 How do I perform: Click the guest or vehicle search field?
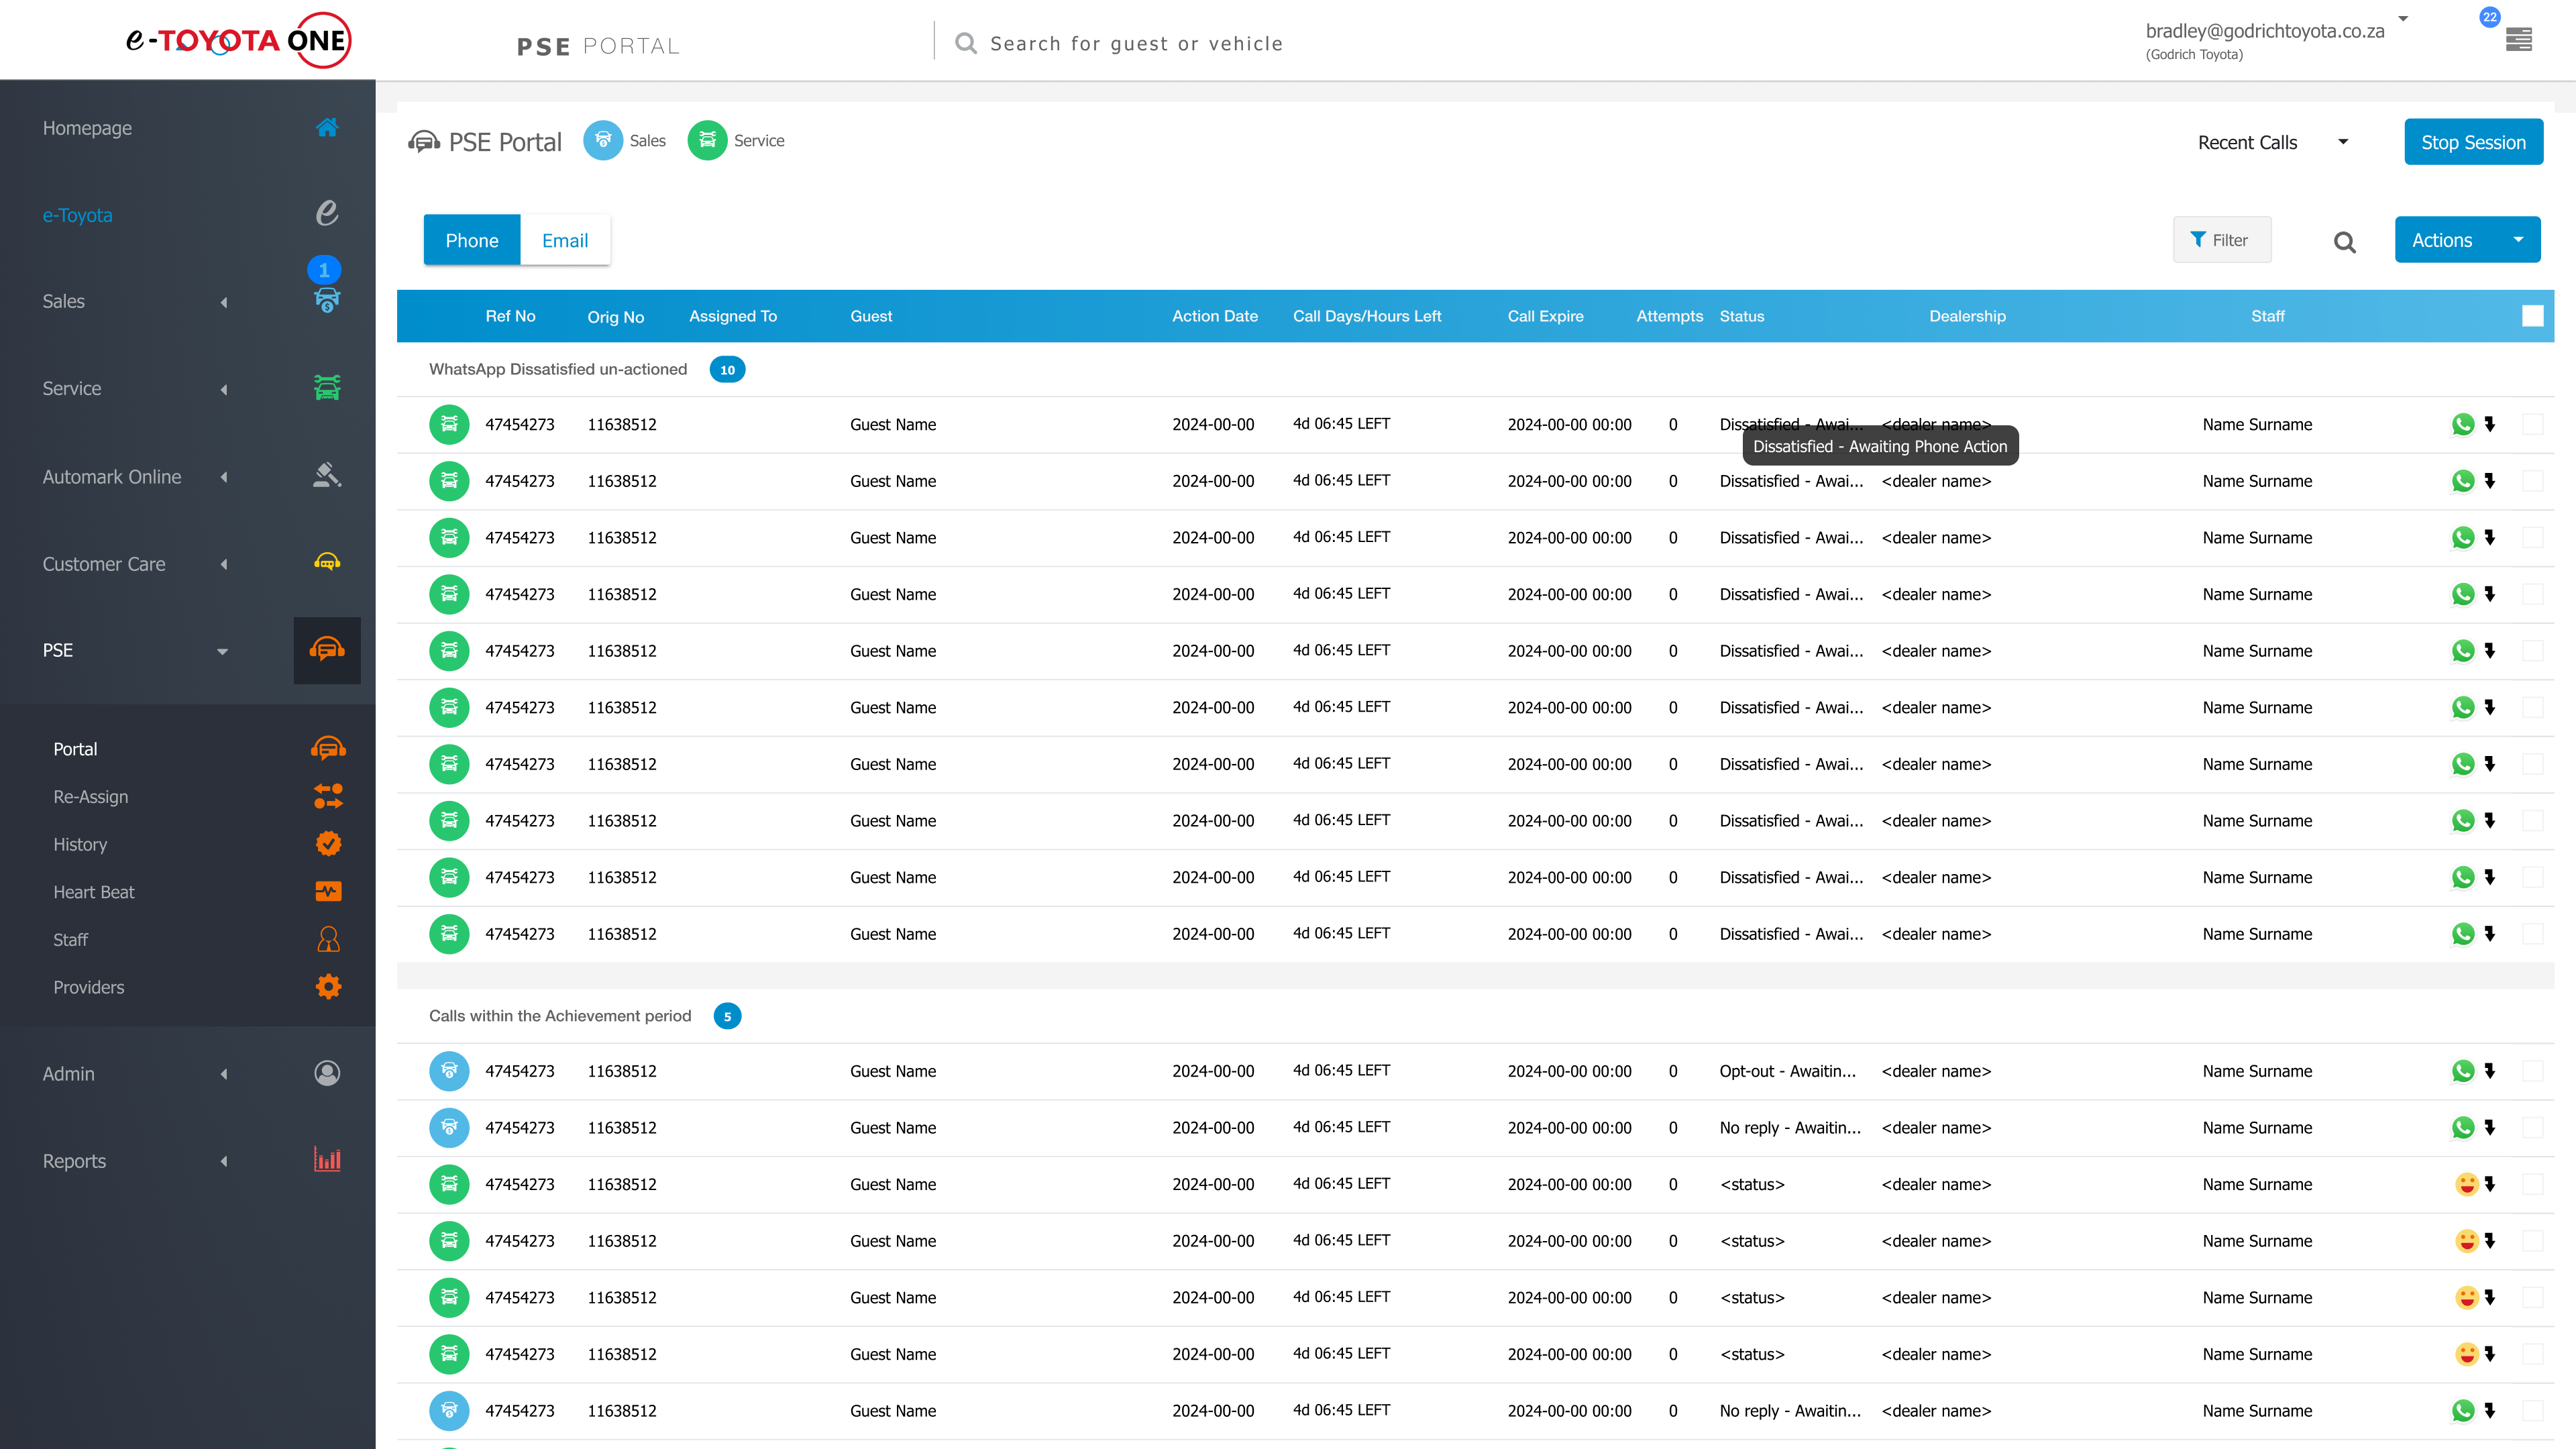1136,44
